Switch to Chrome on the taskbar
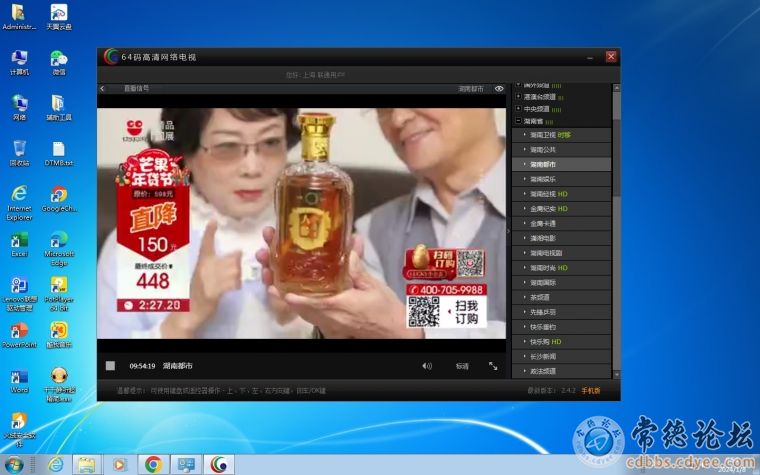The image size is (760, 475). [x=153, y=465]
